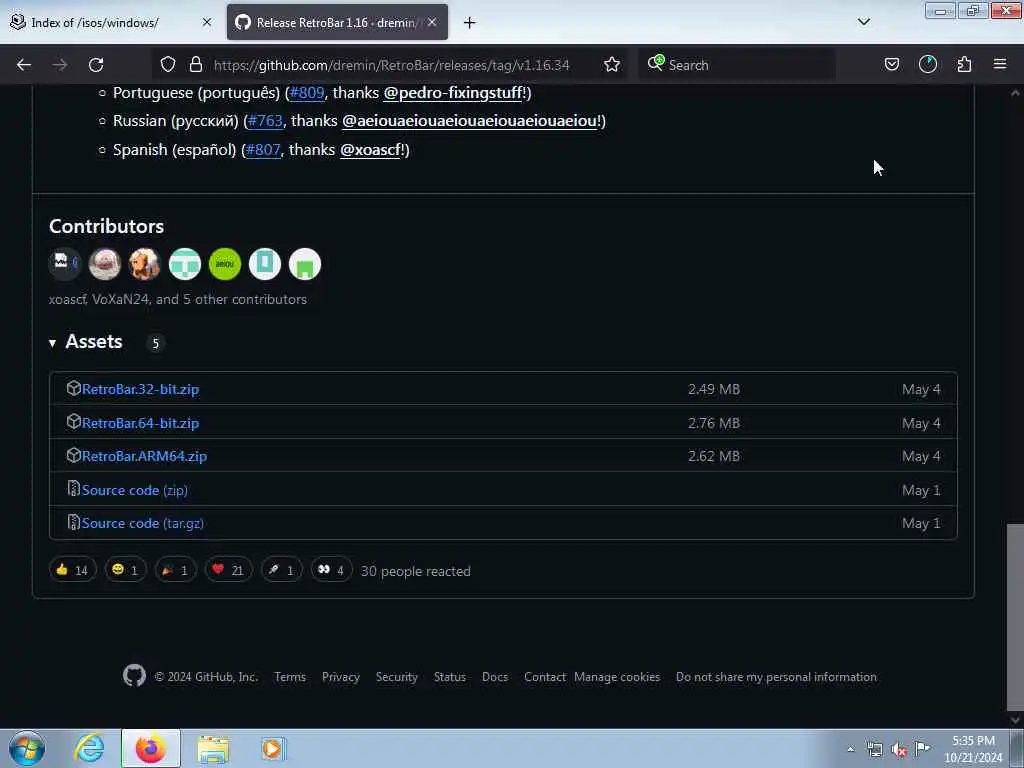The image size is (1024, 768).
Task: Click the first contributor avatar
Action: coord(65,264)
